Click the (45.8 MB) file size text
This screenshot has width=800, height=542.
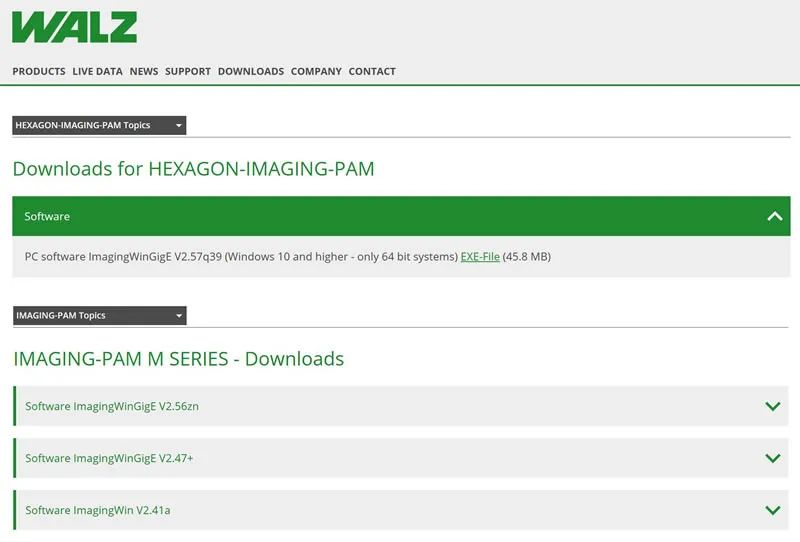click(527, 257)
